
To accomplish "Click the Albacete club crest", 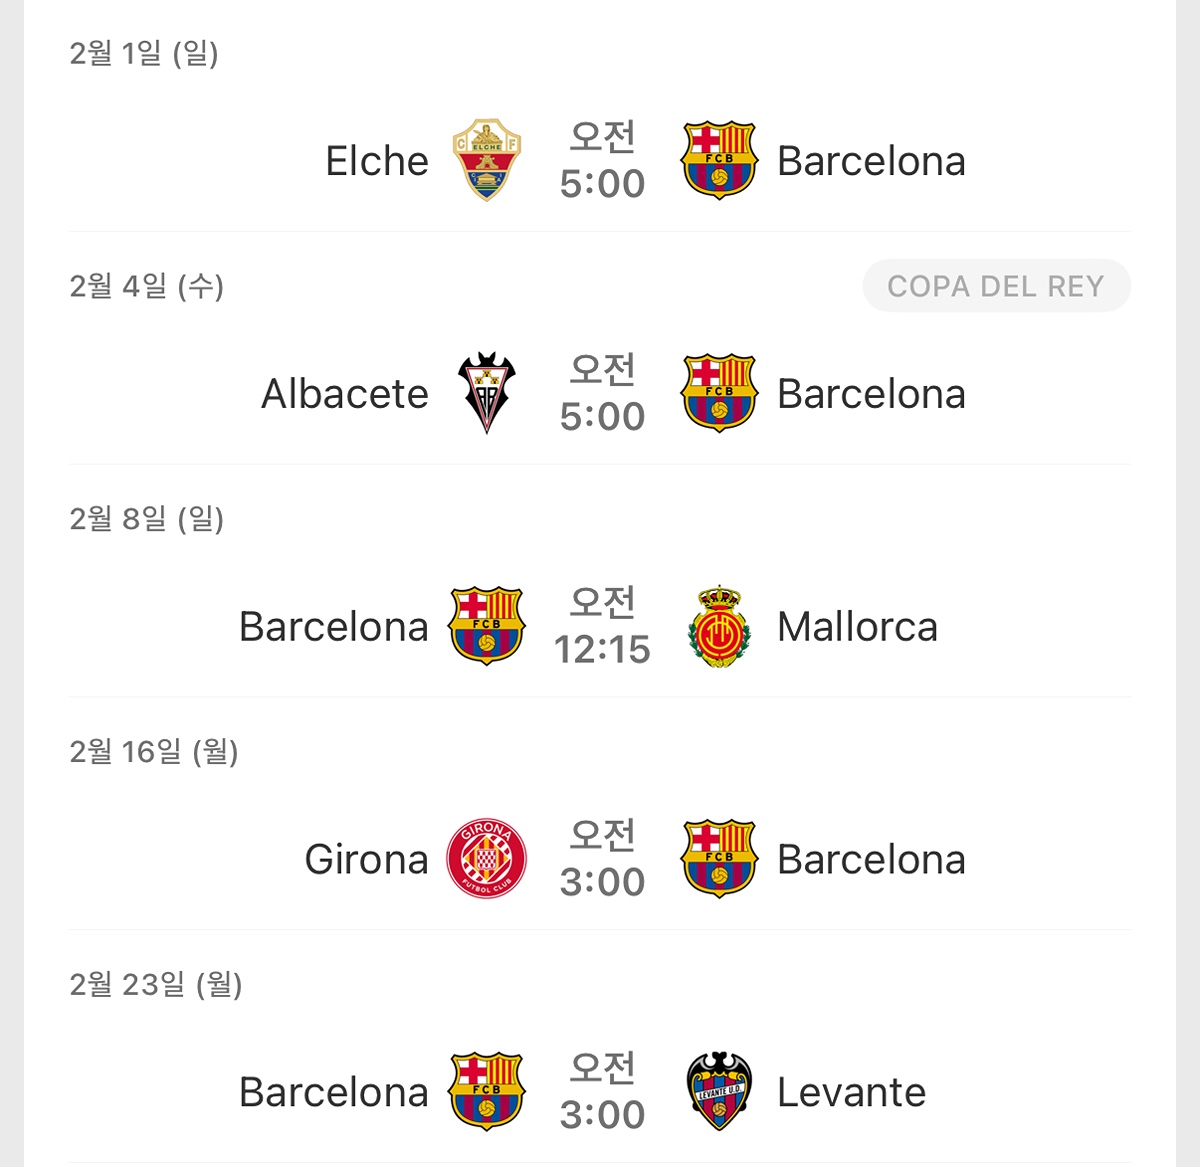I will (x=486, y=393).
